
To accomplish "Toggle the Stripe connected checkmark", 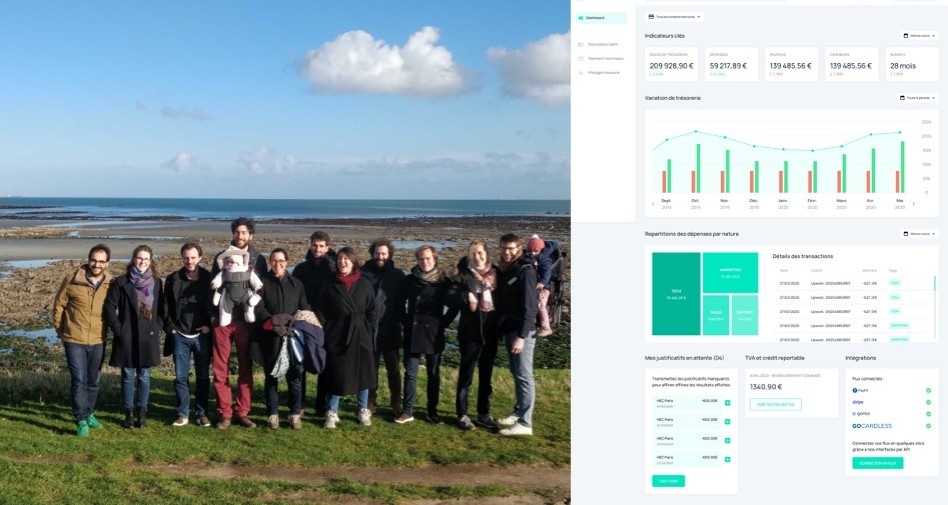I will click(928, 402).
